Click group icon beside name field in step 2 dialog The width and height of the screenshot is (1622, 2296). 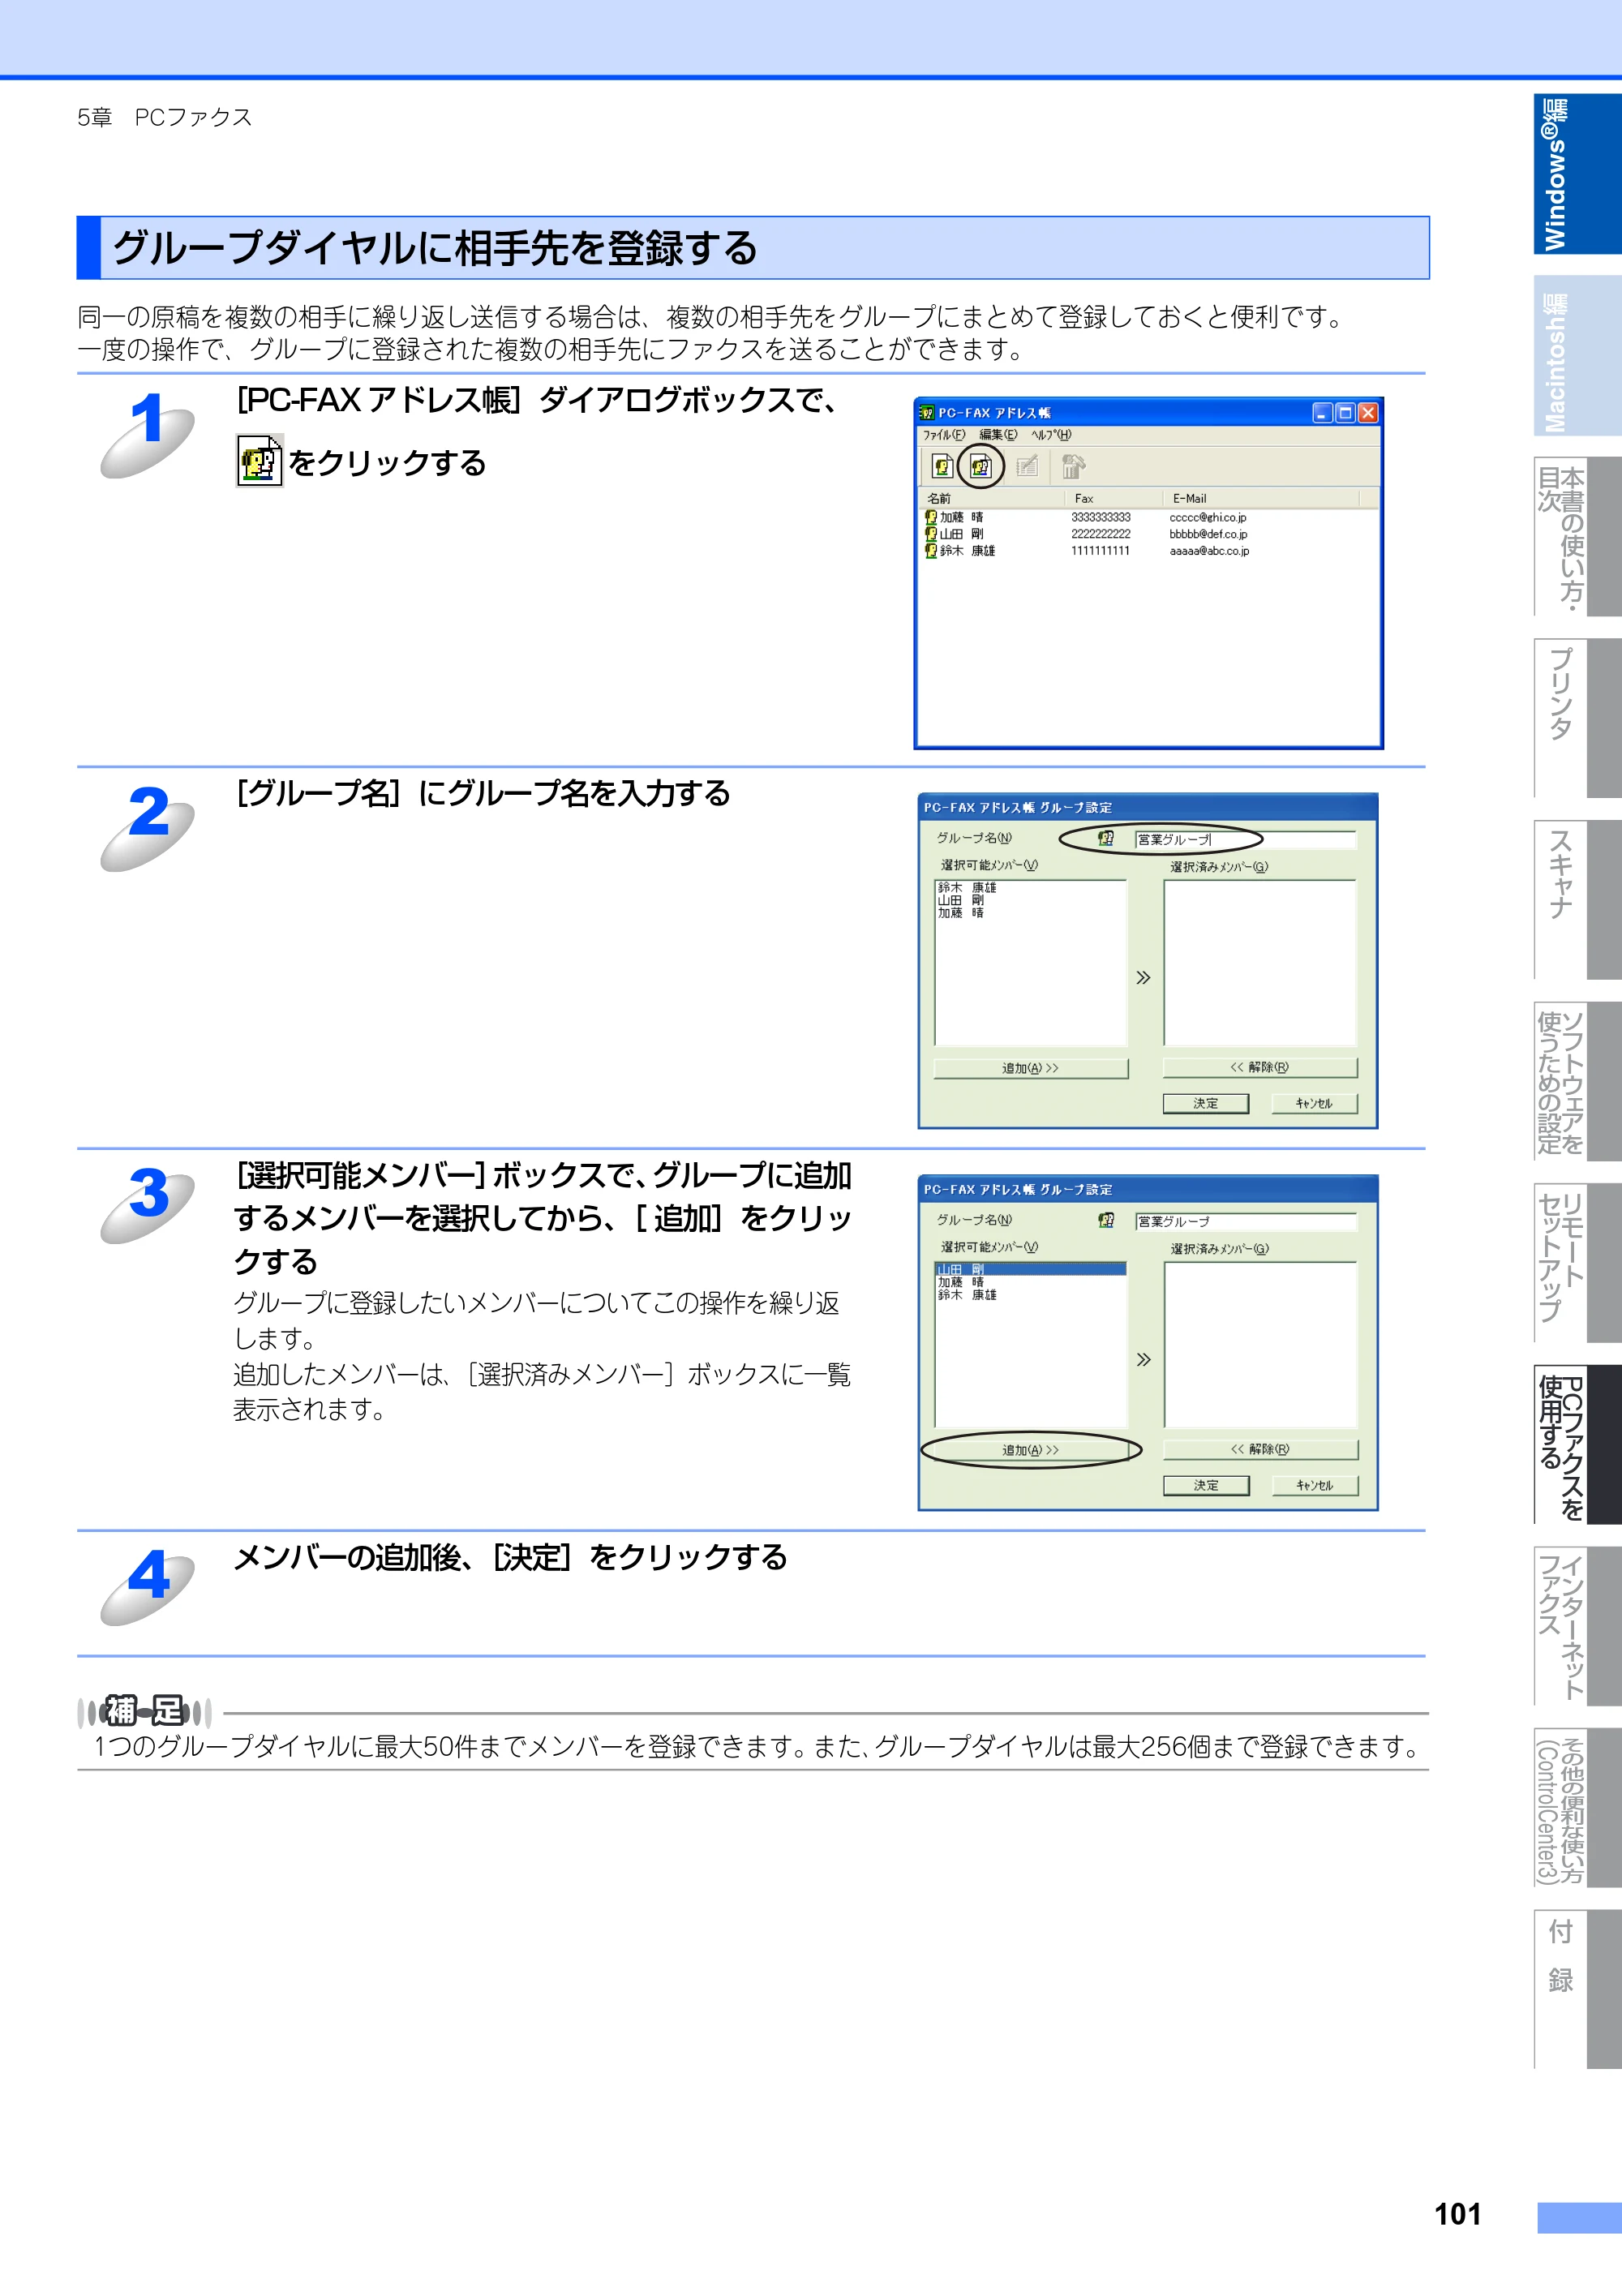click(x=1105, y=839)
